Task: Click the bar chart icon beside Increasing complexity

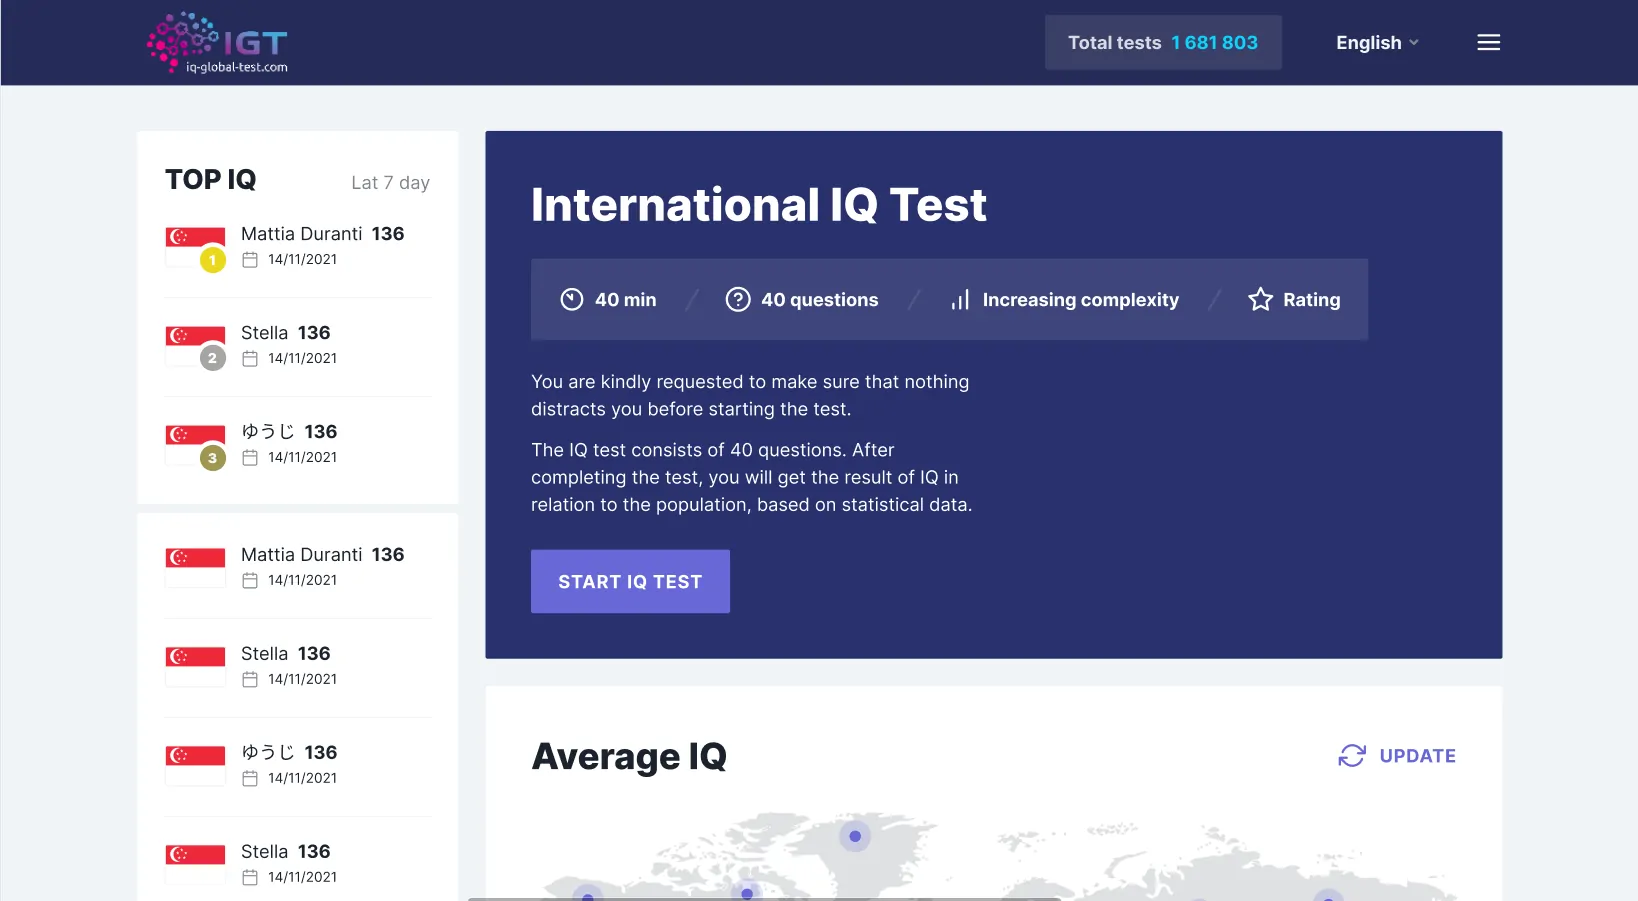Action: pos(960,300)
